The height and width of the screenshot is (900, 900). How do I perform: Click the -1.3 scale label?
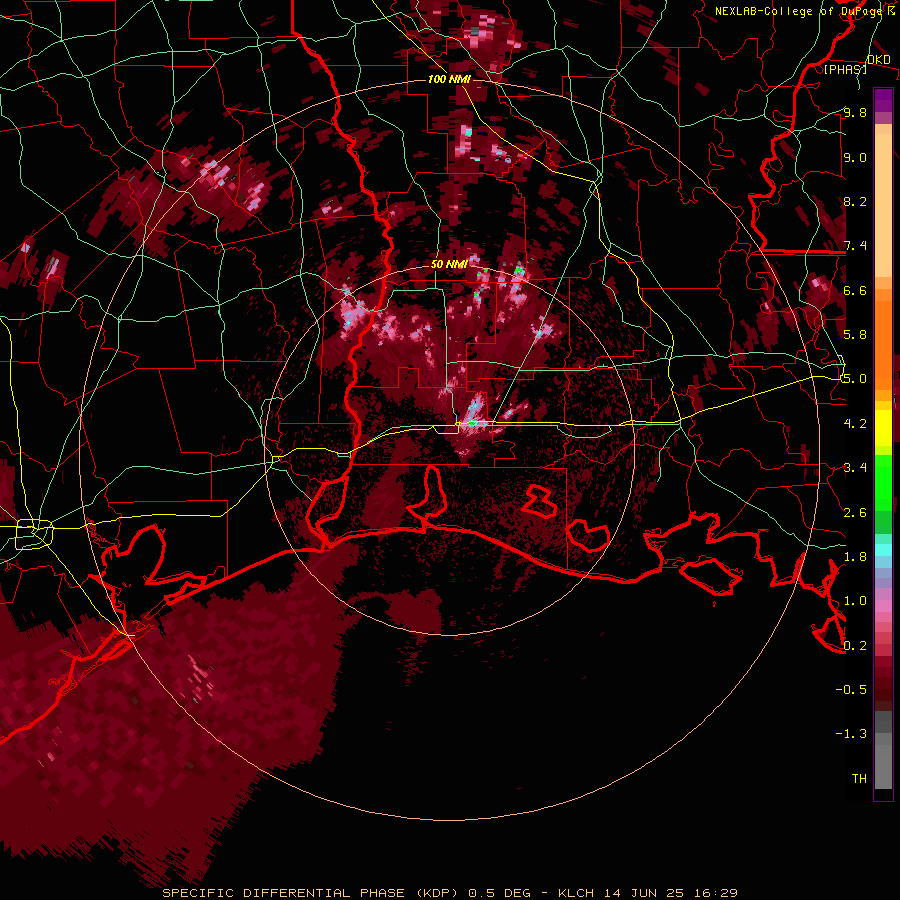coord(851,734)
